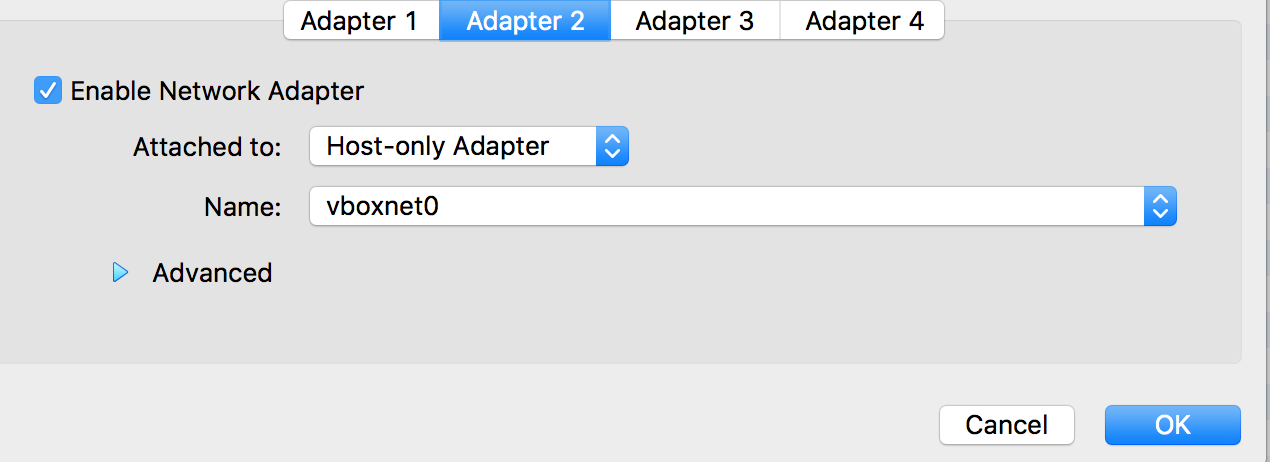Switch to the Adapter 1 tab
The width and height of the screenshot is (1270, 462).
pos(361,21)
